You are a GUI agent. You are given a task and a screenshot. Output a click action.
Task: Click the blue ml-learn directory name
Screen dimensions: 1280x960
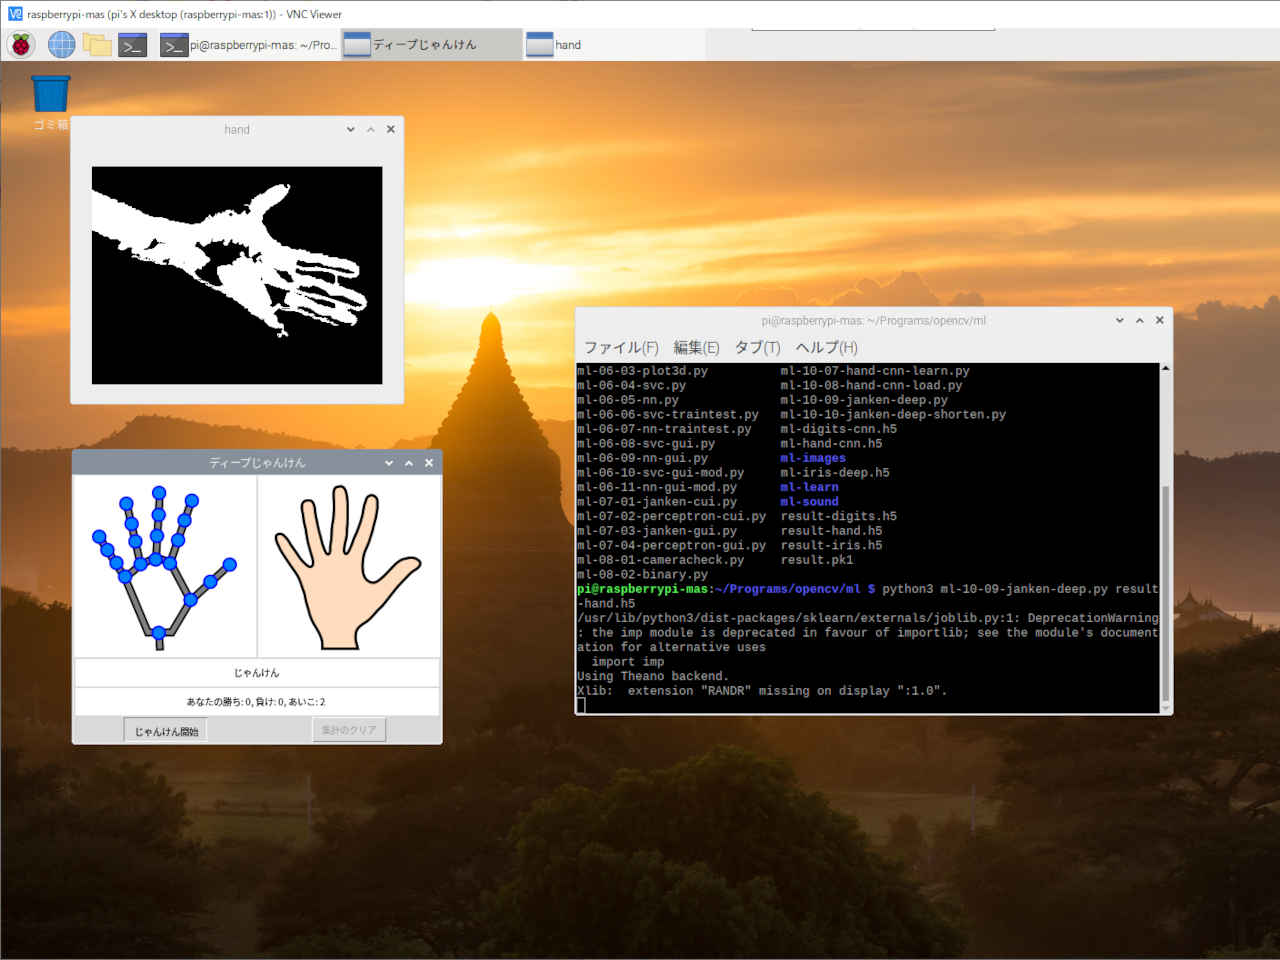click(809, 487)
